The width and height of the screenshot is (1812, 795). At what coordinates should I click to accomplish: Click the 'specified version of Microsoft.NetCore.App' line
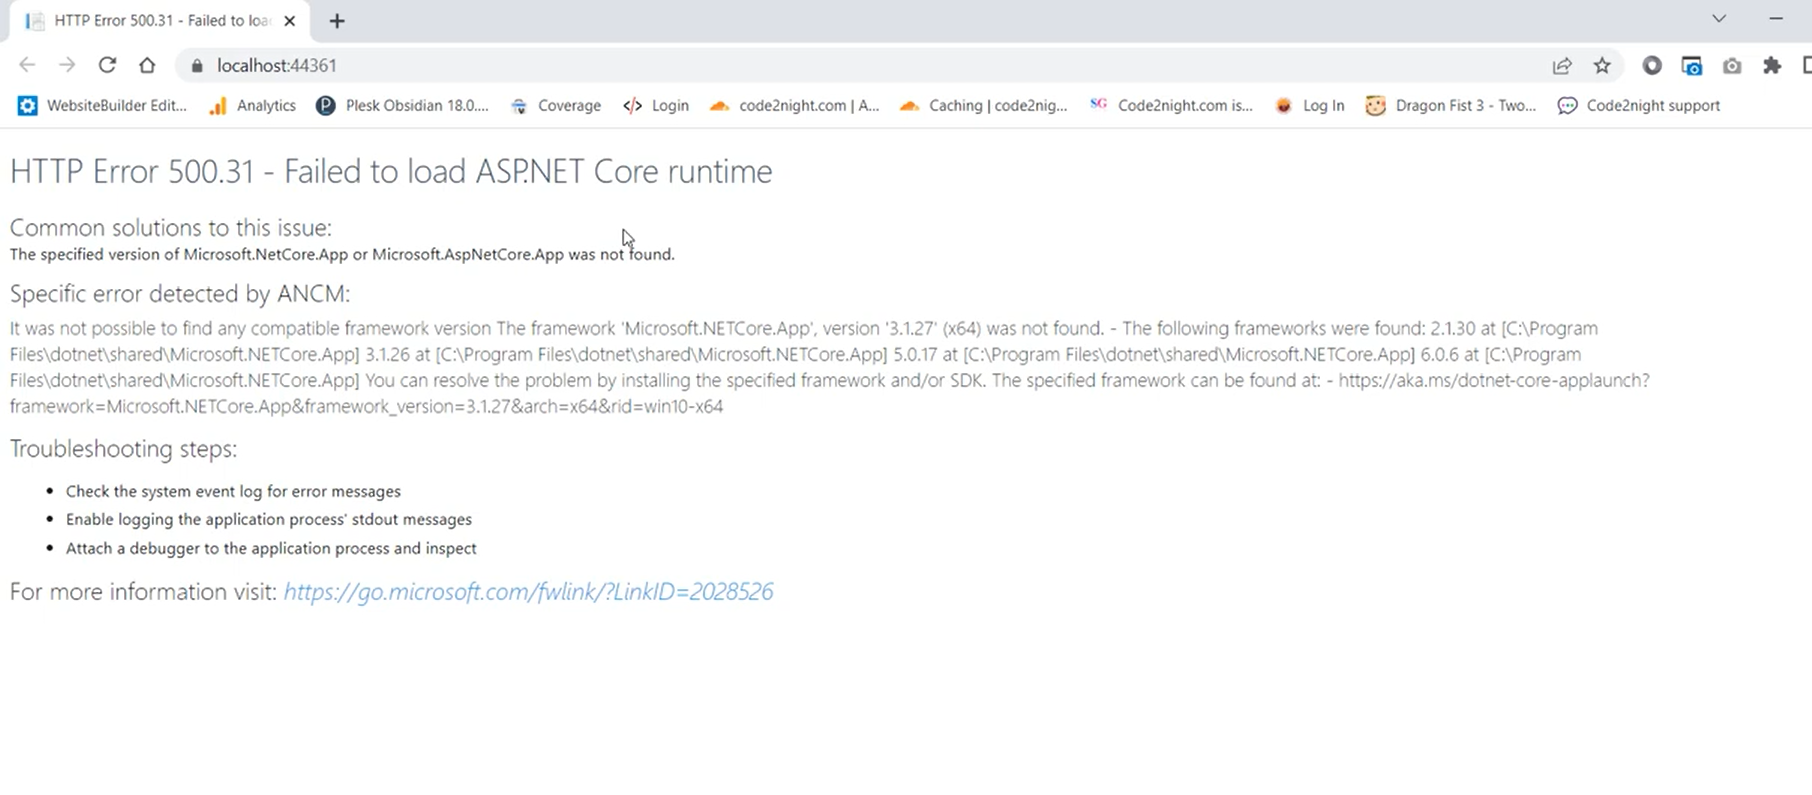coord(342,255)
